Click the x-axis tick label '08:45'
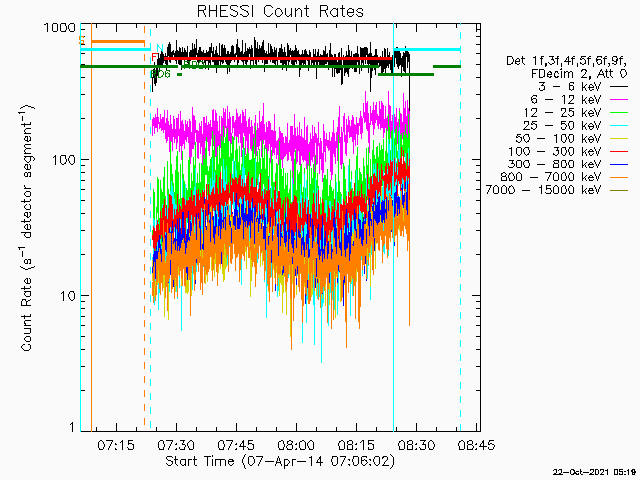This screenshot has height=480, width=640. (x=476, y=445)
